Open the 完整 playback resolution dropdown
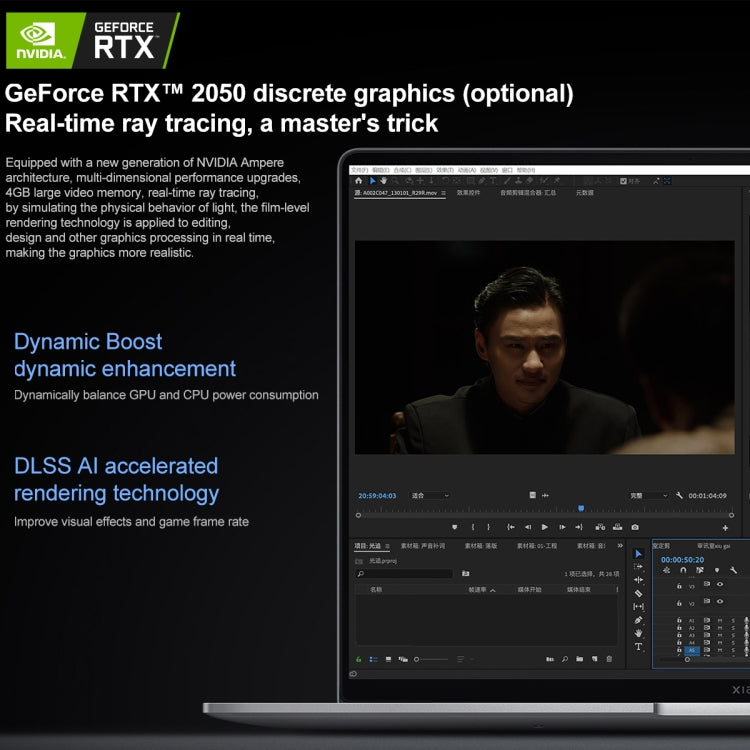750x750 pixels. 649,496
